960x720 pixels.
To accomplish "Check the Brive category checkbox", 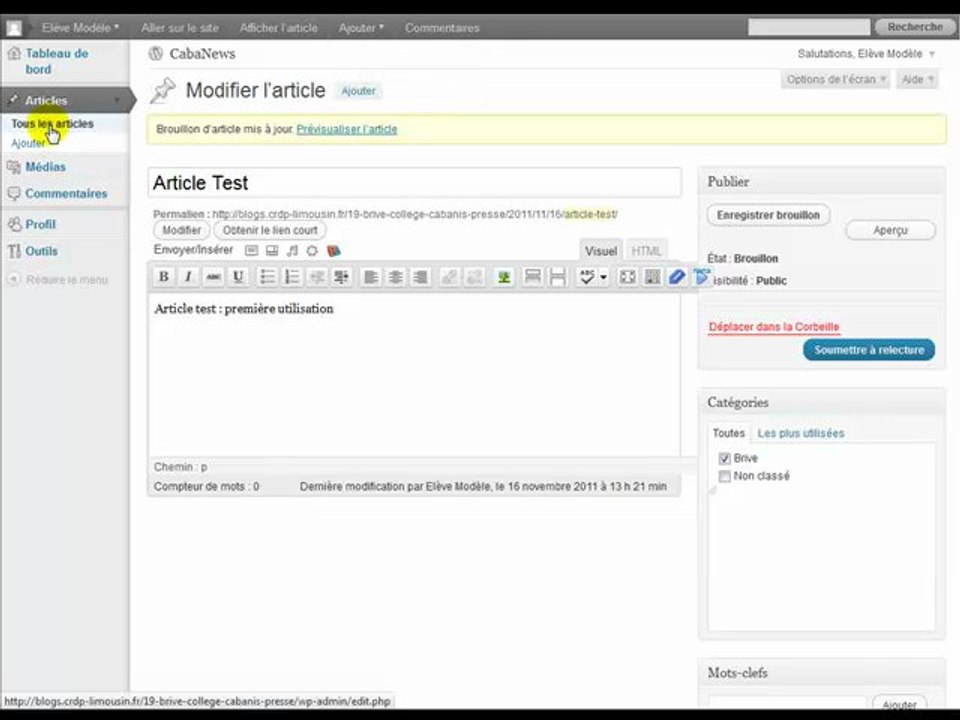I will [x=725, y=458].
